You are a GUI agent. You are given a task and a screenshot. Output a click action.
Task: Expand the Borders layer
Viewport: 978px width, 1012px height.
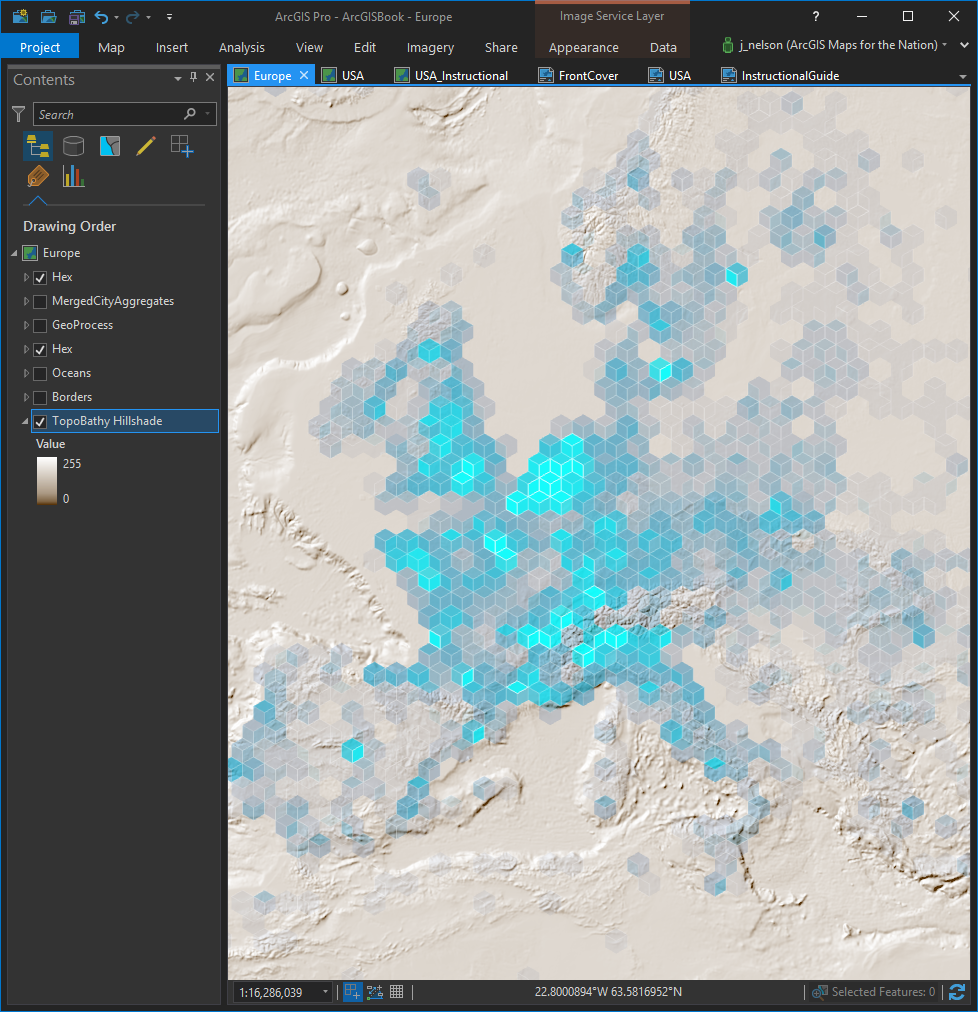[x=26, y=397]
